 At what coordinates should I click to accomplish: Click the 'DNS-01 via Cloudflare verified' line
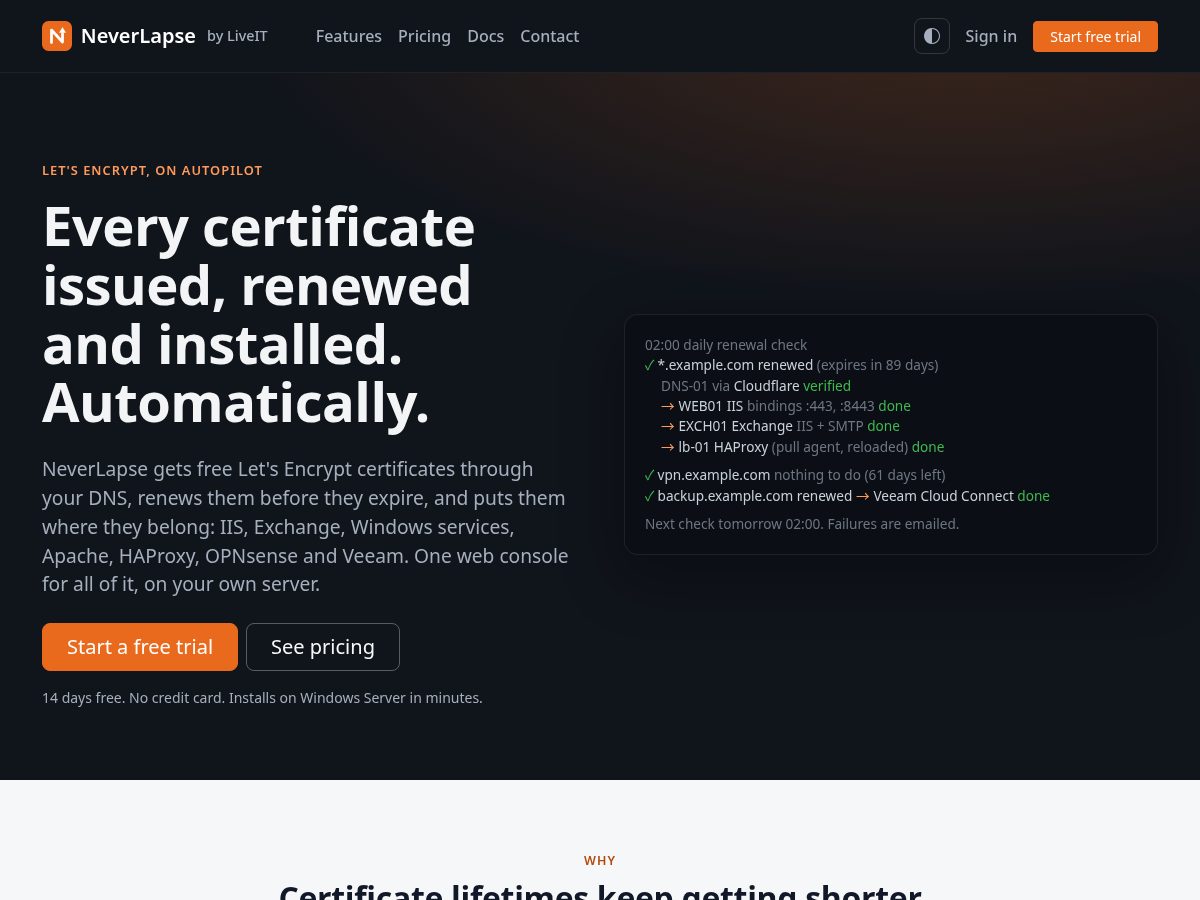point(756,386)
